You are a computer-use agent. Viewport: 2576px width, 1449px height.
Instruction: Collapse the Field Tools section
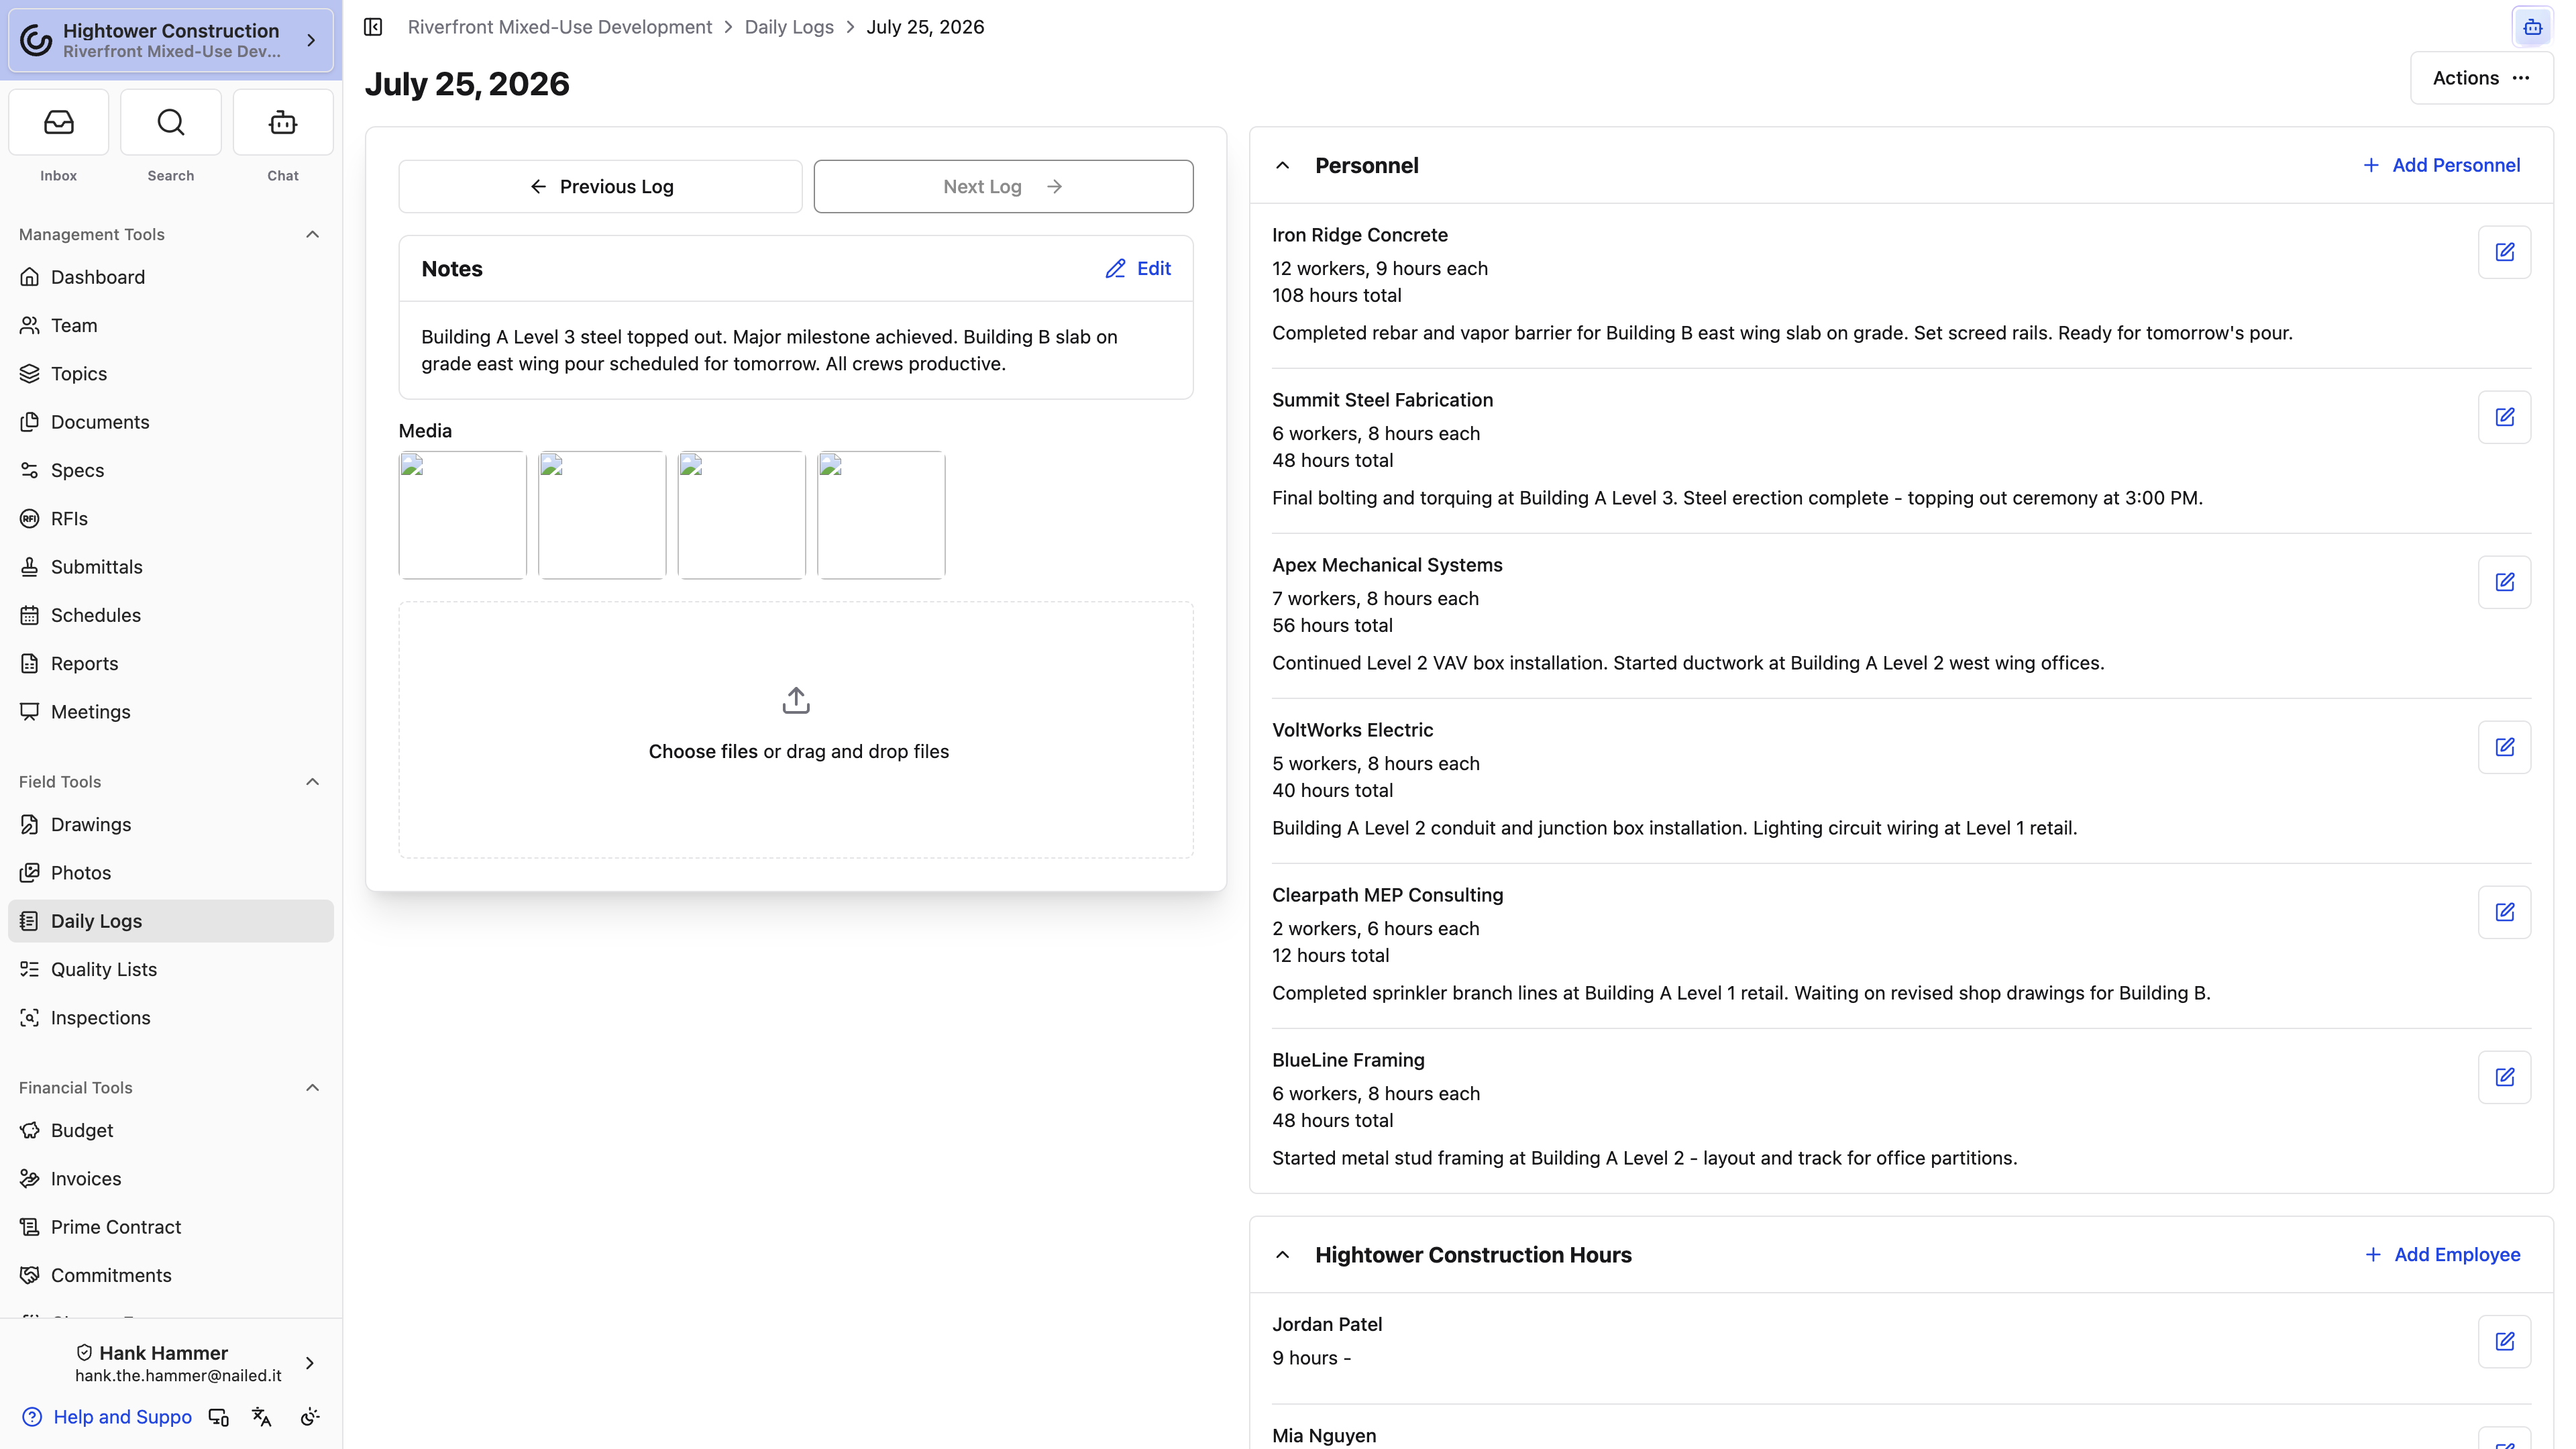312,782
